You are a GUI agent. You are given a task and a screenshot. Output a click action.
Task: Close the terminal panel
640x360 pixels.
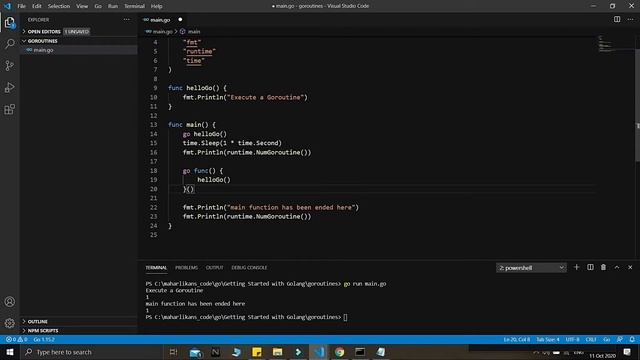pos(630,267)
